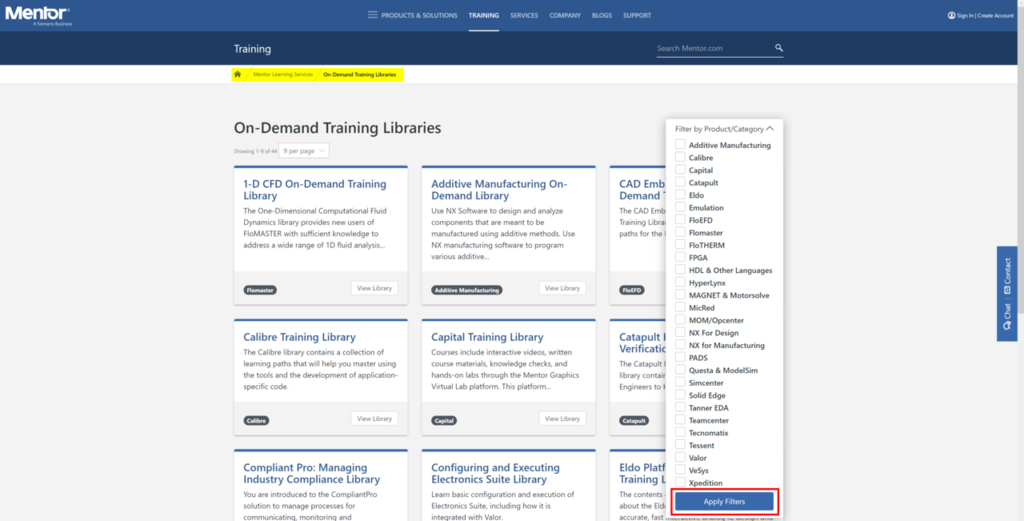Check the FloEFD filter checkbox
The width and height of the screenshot is (1024, 521).
tap(680, 220)
